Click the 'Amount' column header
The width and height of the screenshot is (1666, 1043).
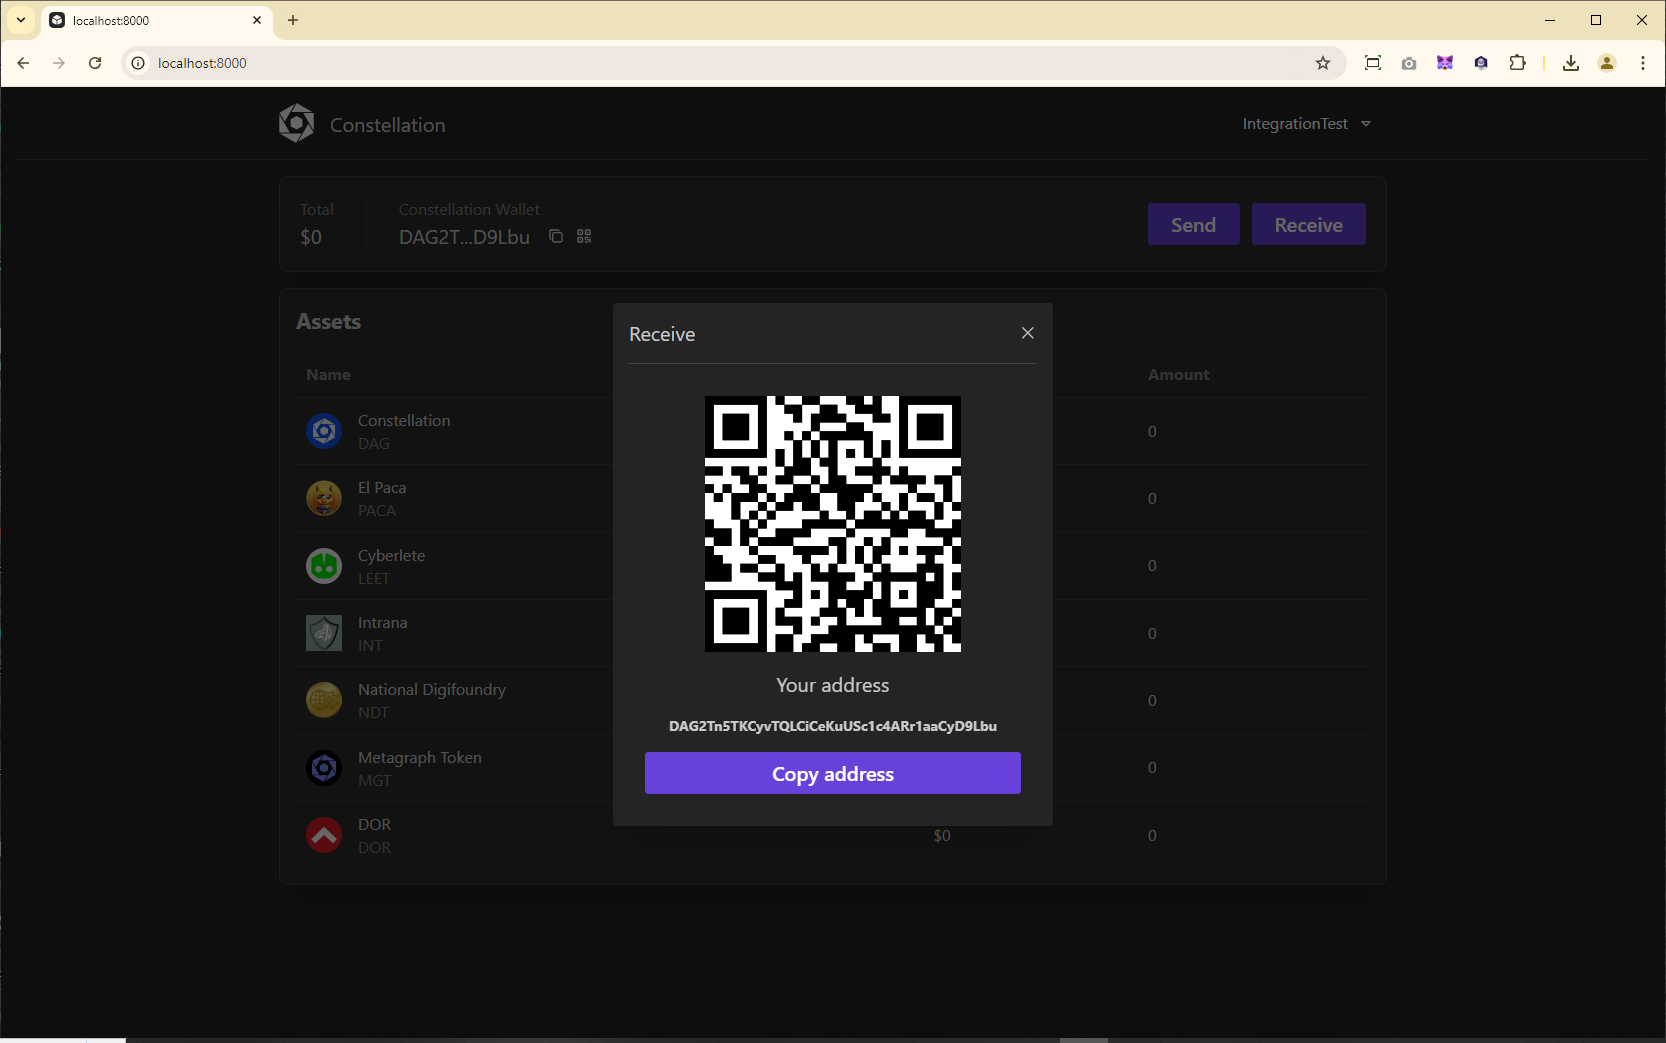point(1178,374)
